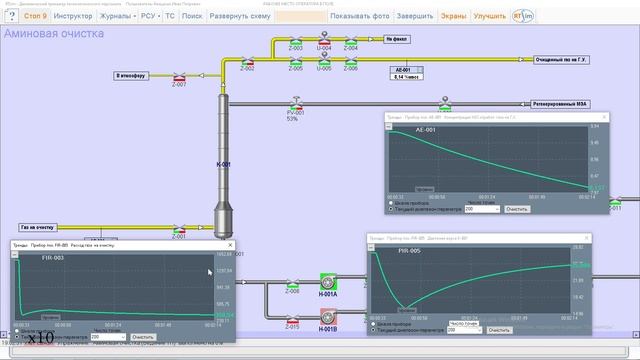Click the Завершить button

[x=415, y=16]
